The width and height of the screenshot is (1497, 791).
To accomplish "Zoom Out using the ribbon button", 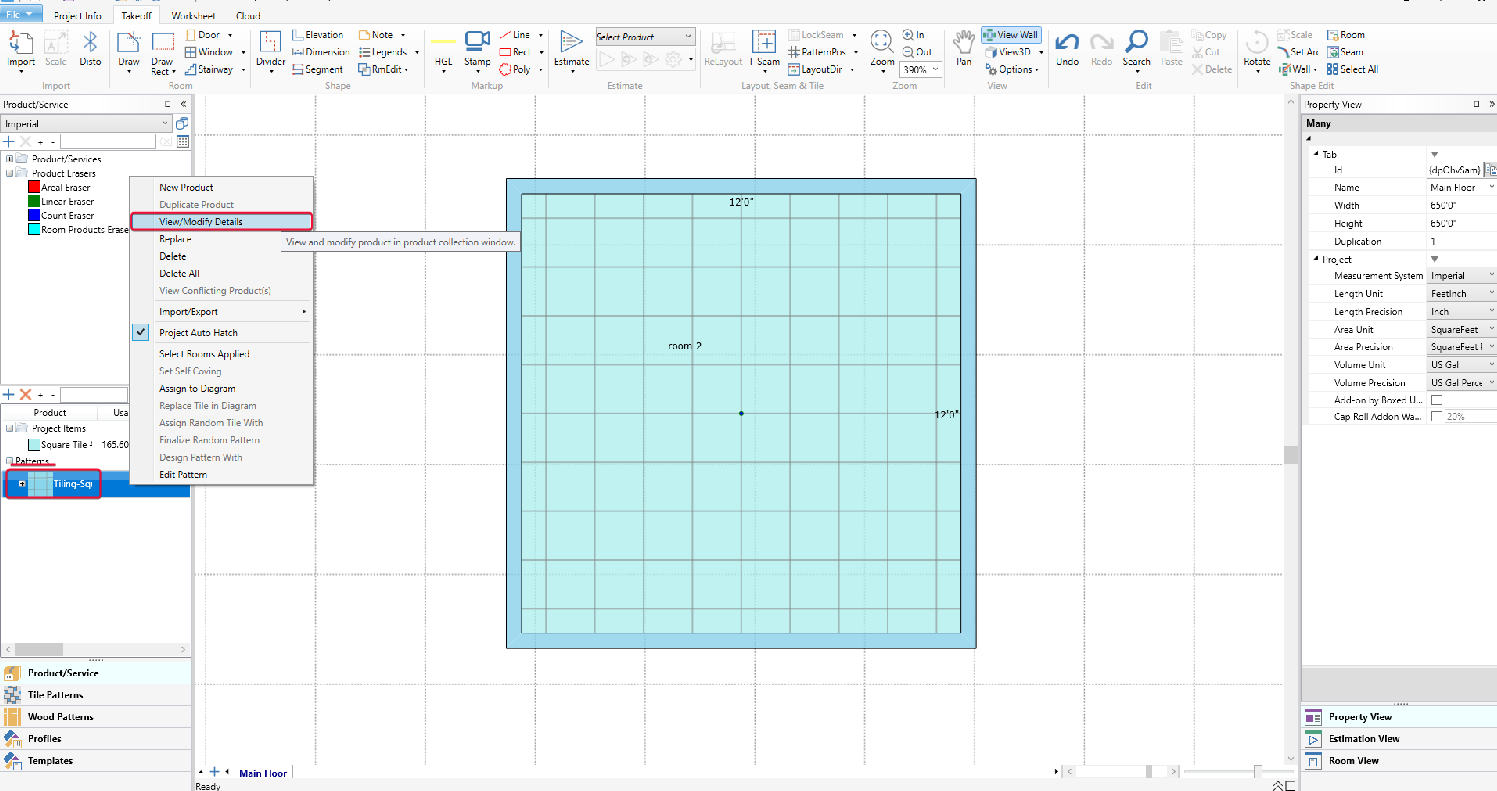I will click(x=916, y=52).
